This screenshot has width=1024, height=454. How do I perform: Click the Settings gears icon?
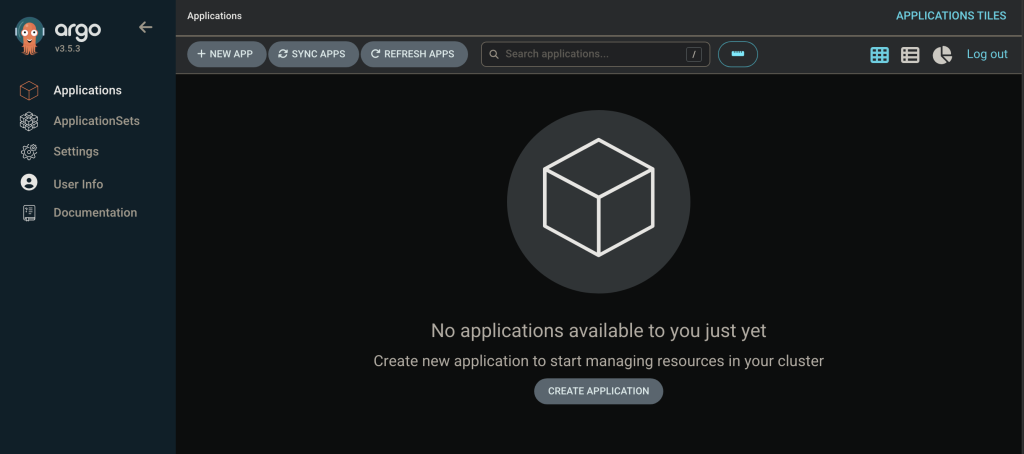coord(29,152)
